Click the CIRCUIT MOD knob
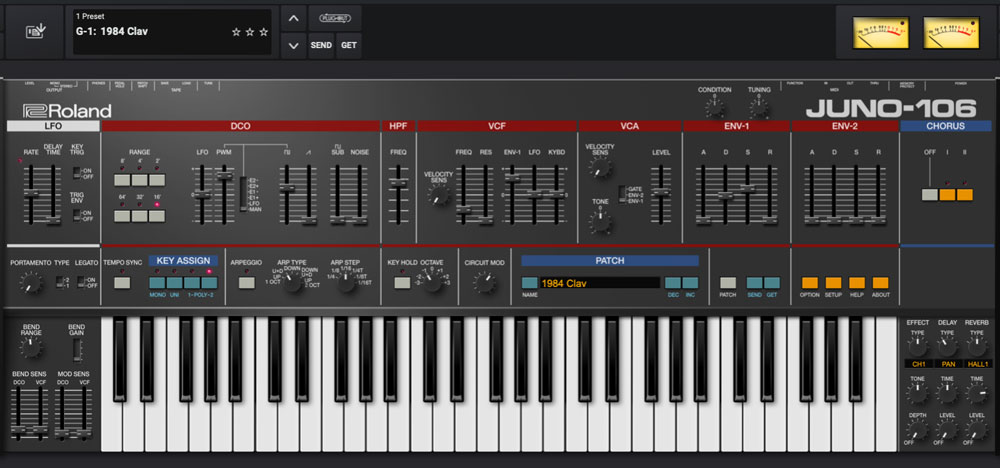Screen dimensions: 1000x468 (x=485, y=282)
